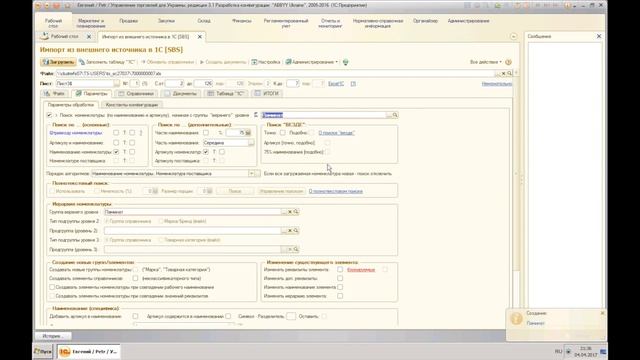The height and width of the screenshot is (360, 640).
Task: Toggle the Артикулу и наименованию checkbox
Action: pos(116,143)
